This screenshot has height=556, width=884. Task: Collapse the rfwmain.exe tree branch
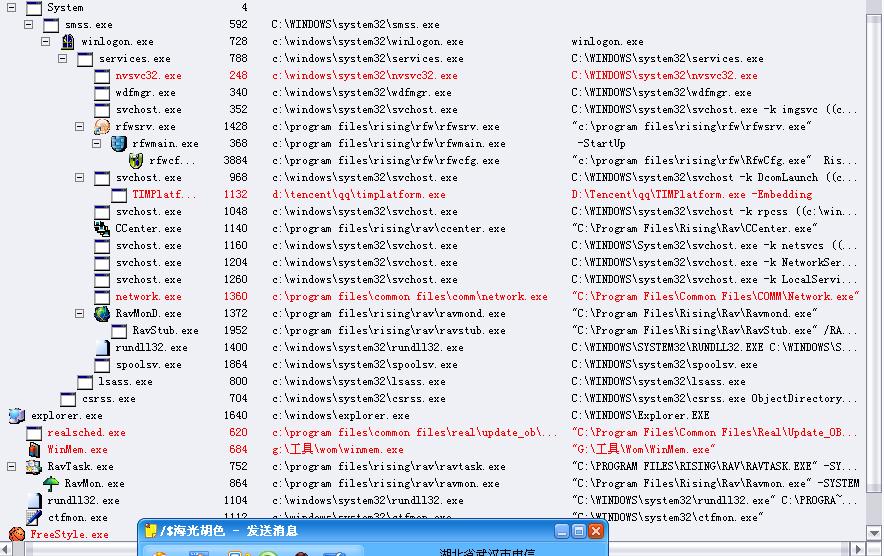click(x=96, y=144)
